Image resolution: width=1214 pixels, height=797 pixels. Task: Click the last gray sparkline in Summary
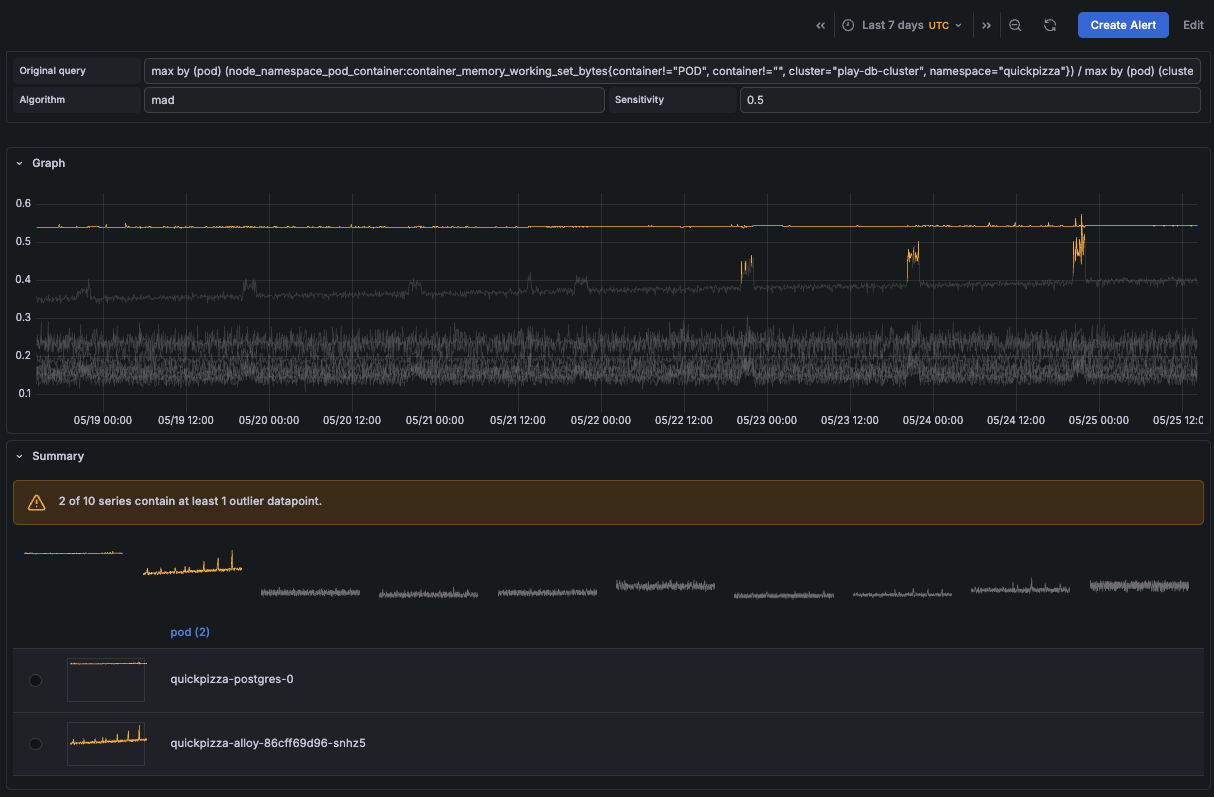1139,585
